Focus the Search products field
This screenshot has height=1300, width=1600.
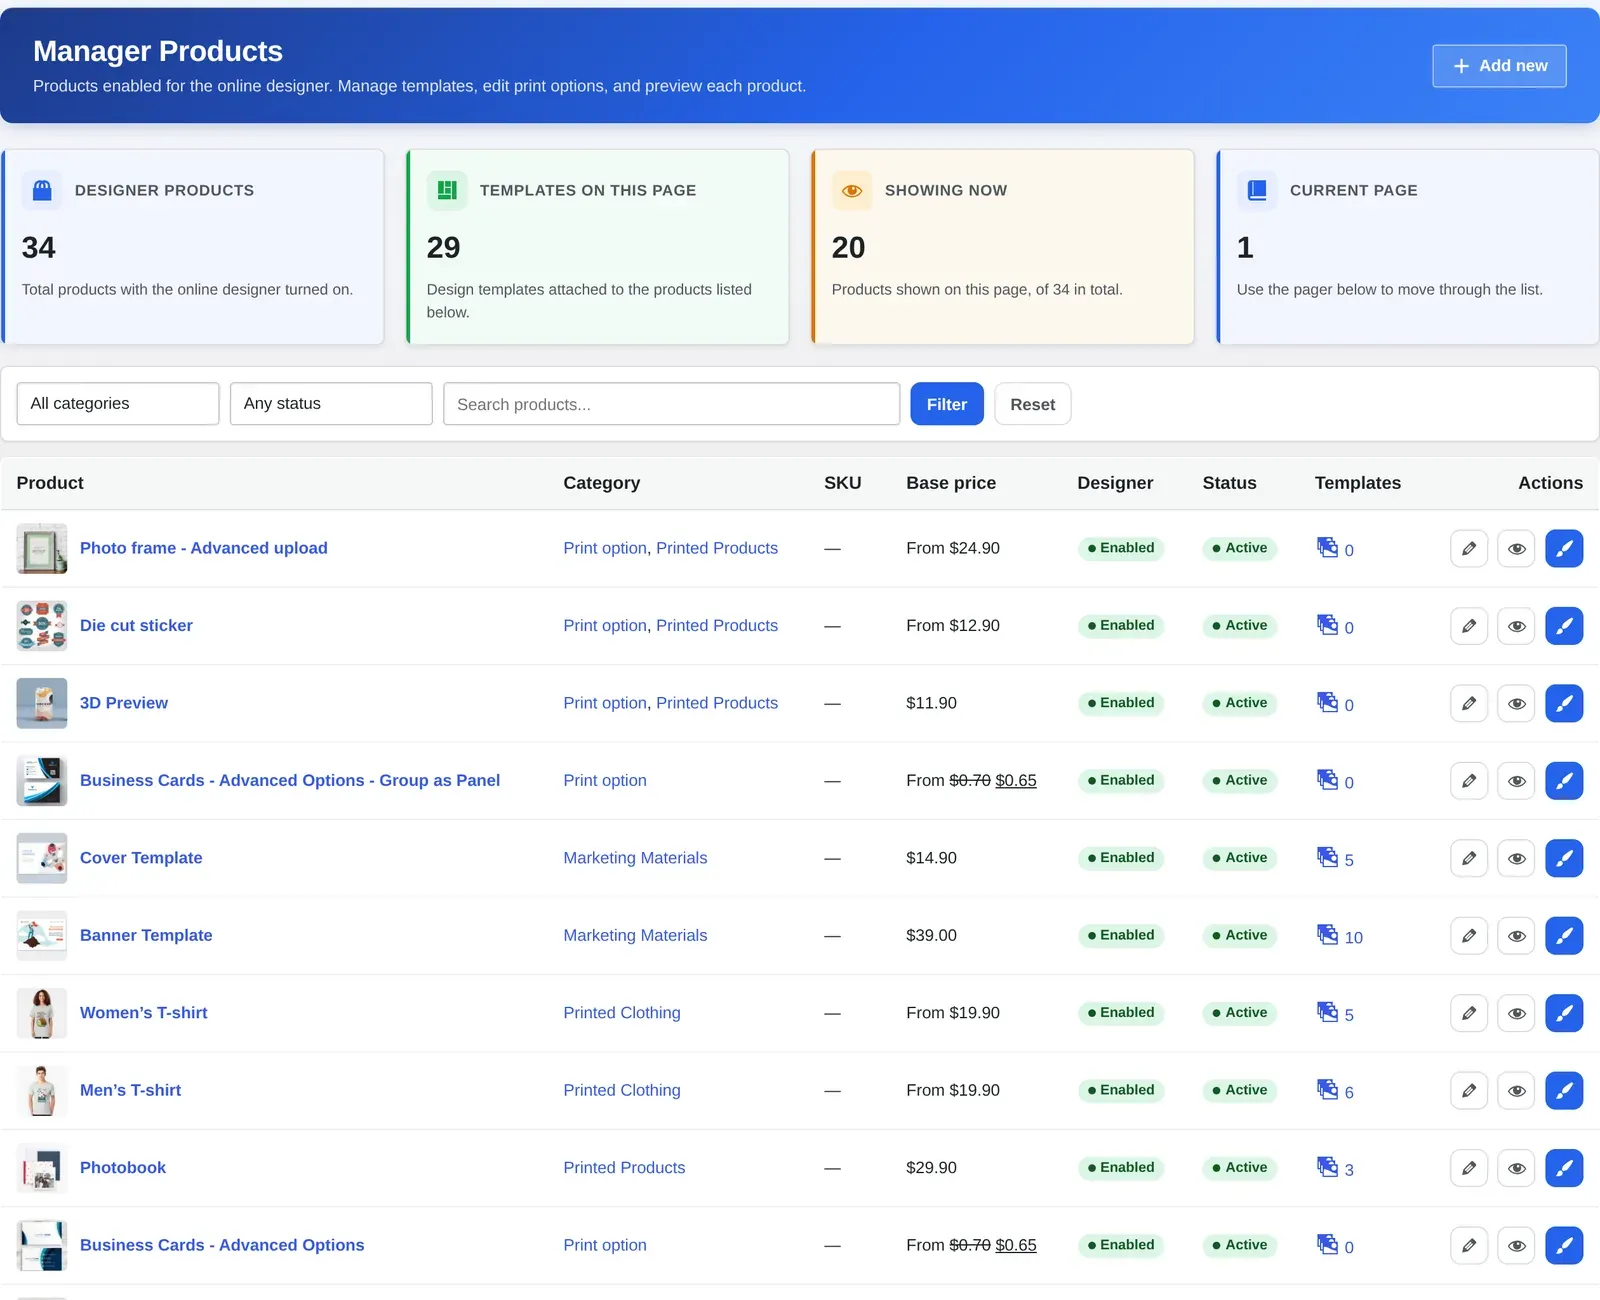point(672,404)
